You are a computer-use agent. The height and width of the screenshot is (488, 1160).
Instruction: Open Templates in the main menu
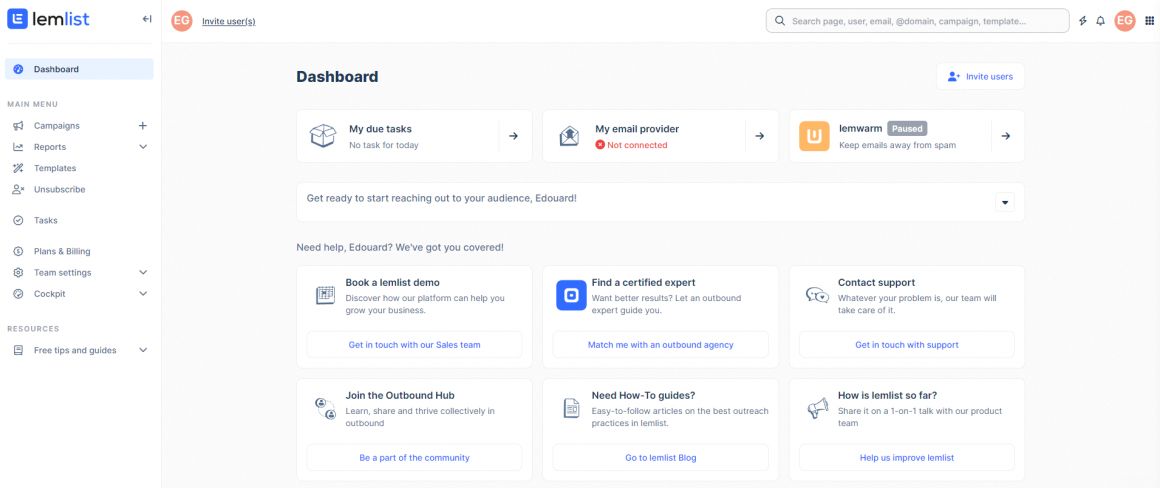coord(55,168)
